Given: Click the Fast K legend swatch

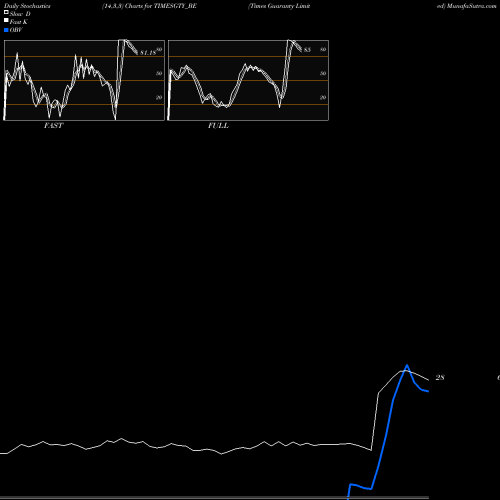Looking at the screenshot, I should tap(6, 20).
